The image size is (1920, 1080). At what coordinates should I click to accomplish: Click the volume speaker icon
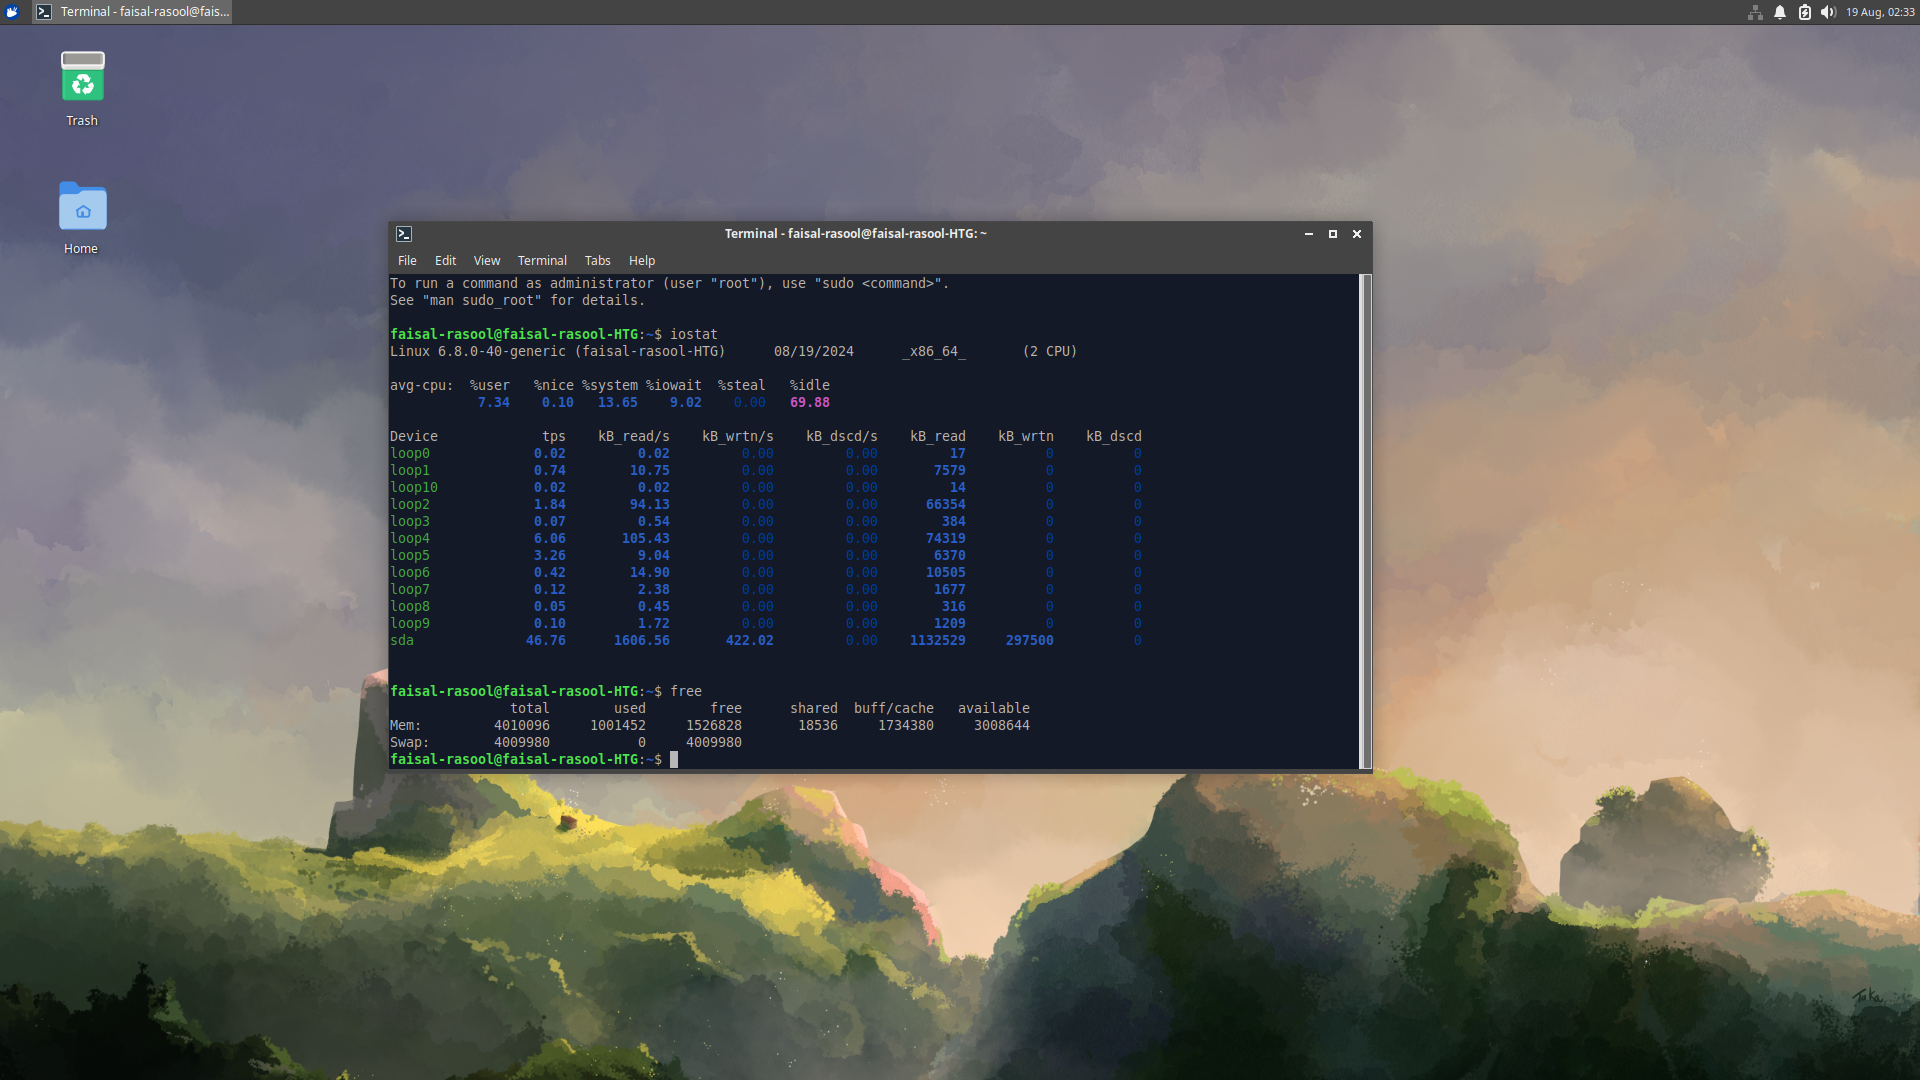click(x=1828, y=12)
